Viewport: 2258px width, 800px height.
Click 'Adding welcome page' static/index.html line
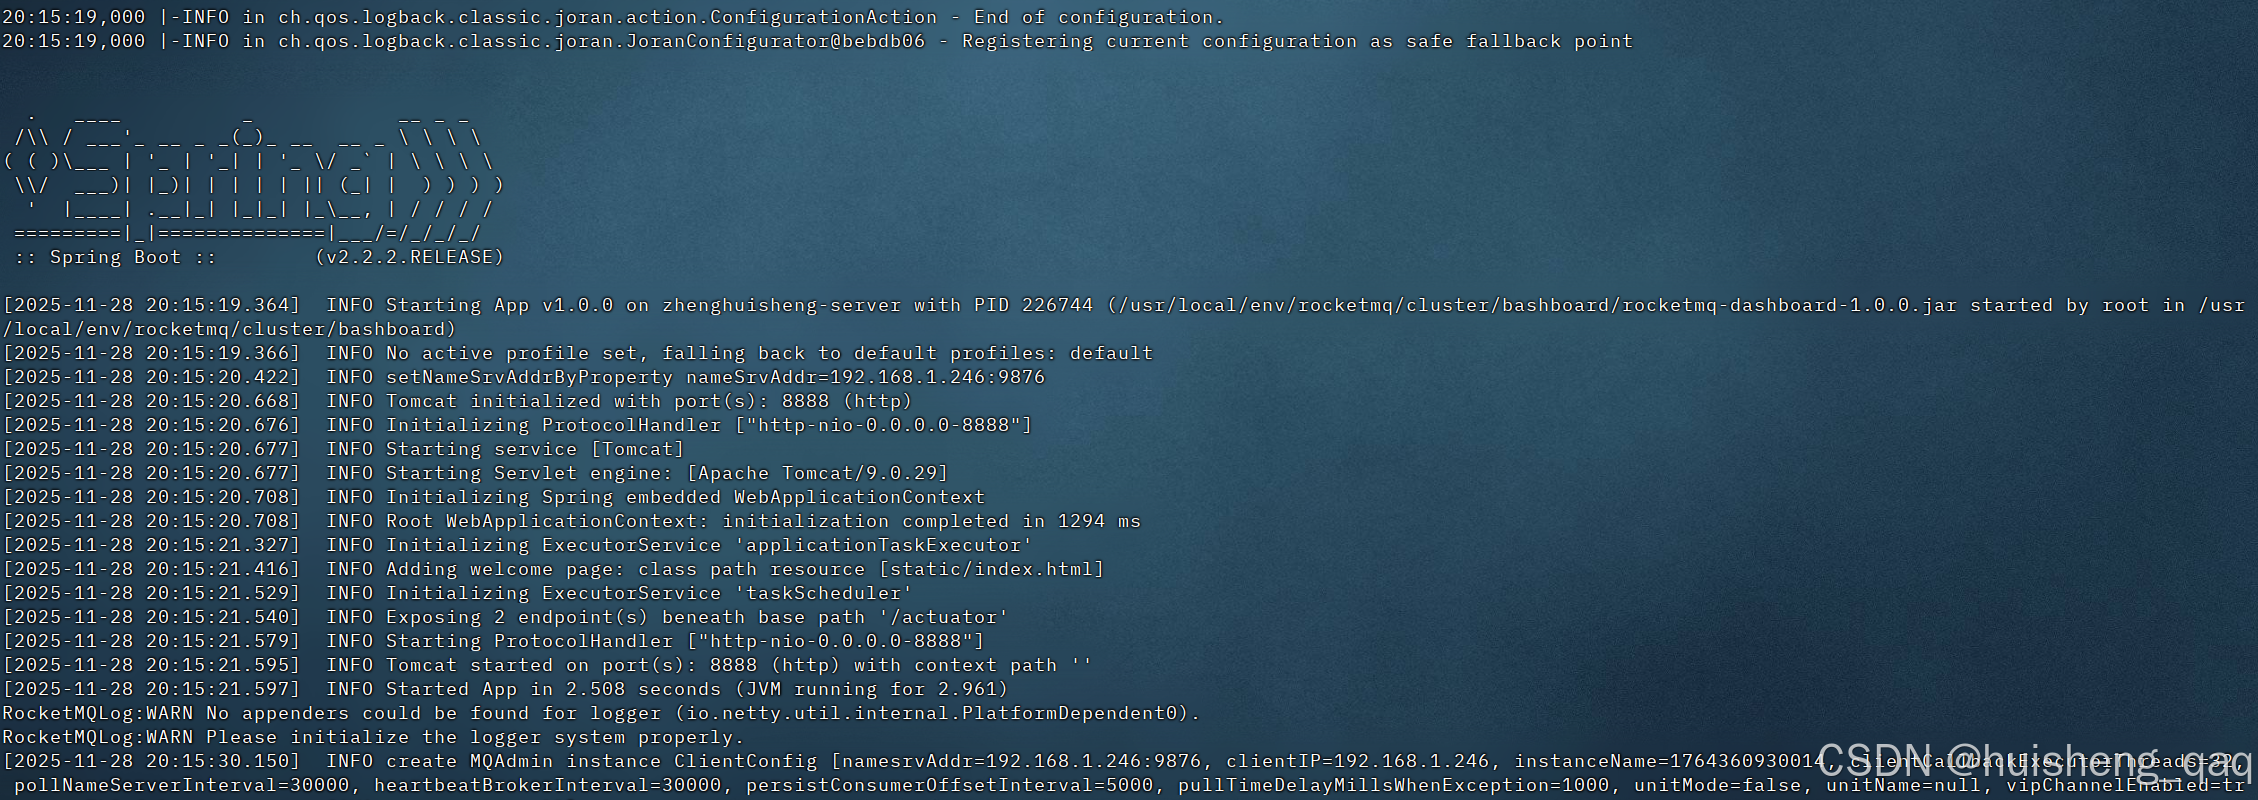click(x=554, y=569)
